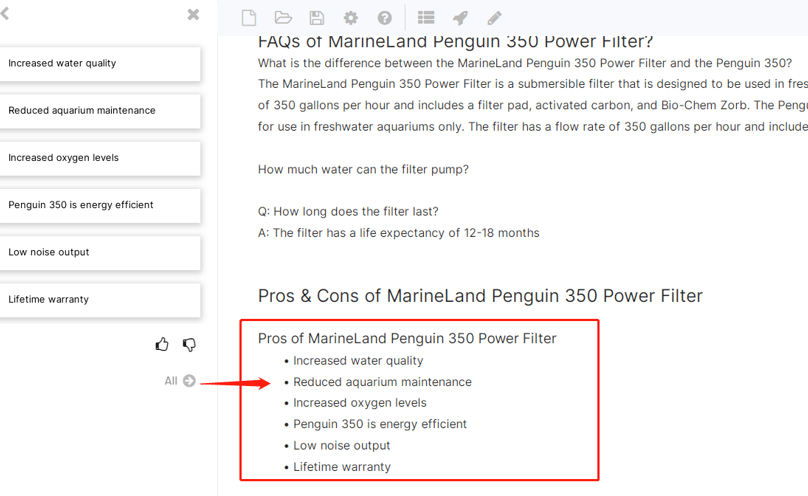The height and width of the screenshot is (496, 808).
Task: Close the side panel with X
Action: pyautogui.click(x=193, y=14)
